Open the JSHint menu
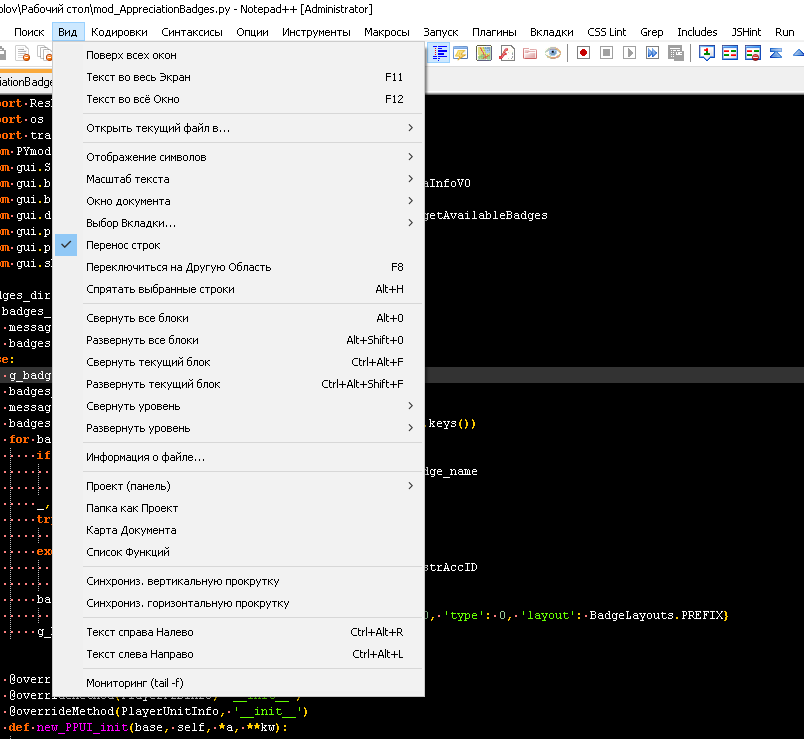This screenshot has width=804, height=739. coord(746,32)
